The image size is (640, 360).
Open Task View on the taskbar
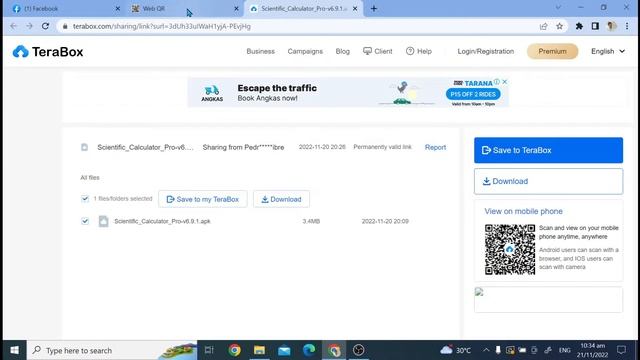209,350
